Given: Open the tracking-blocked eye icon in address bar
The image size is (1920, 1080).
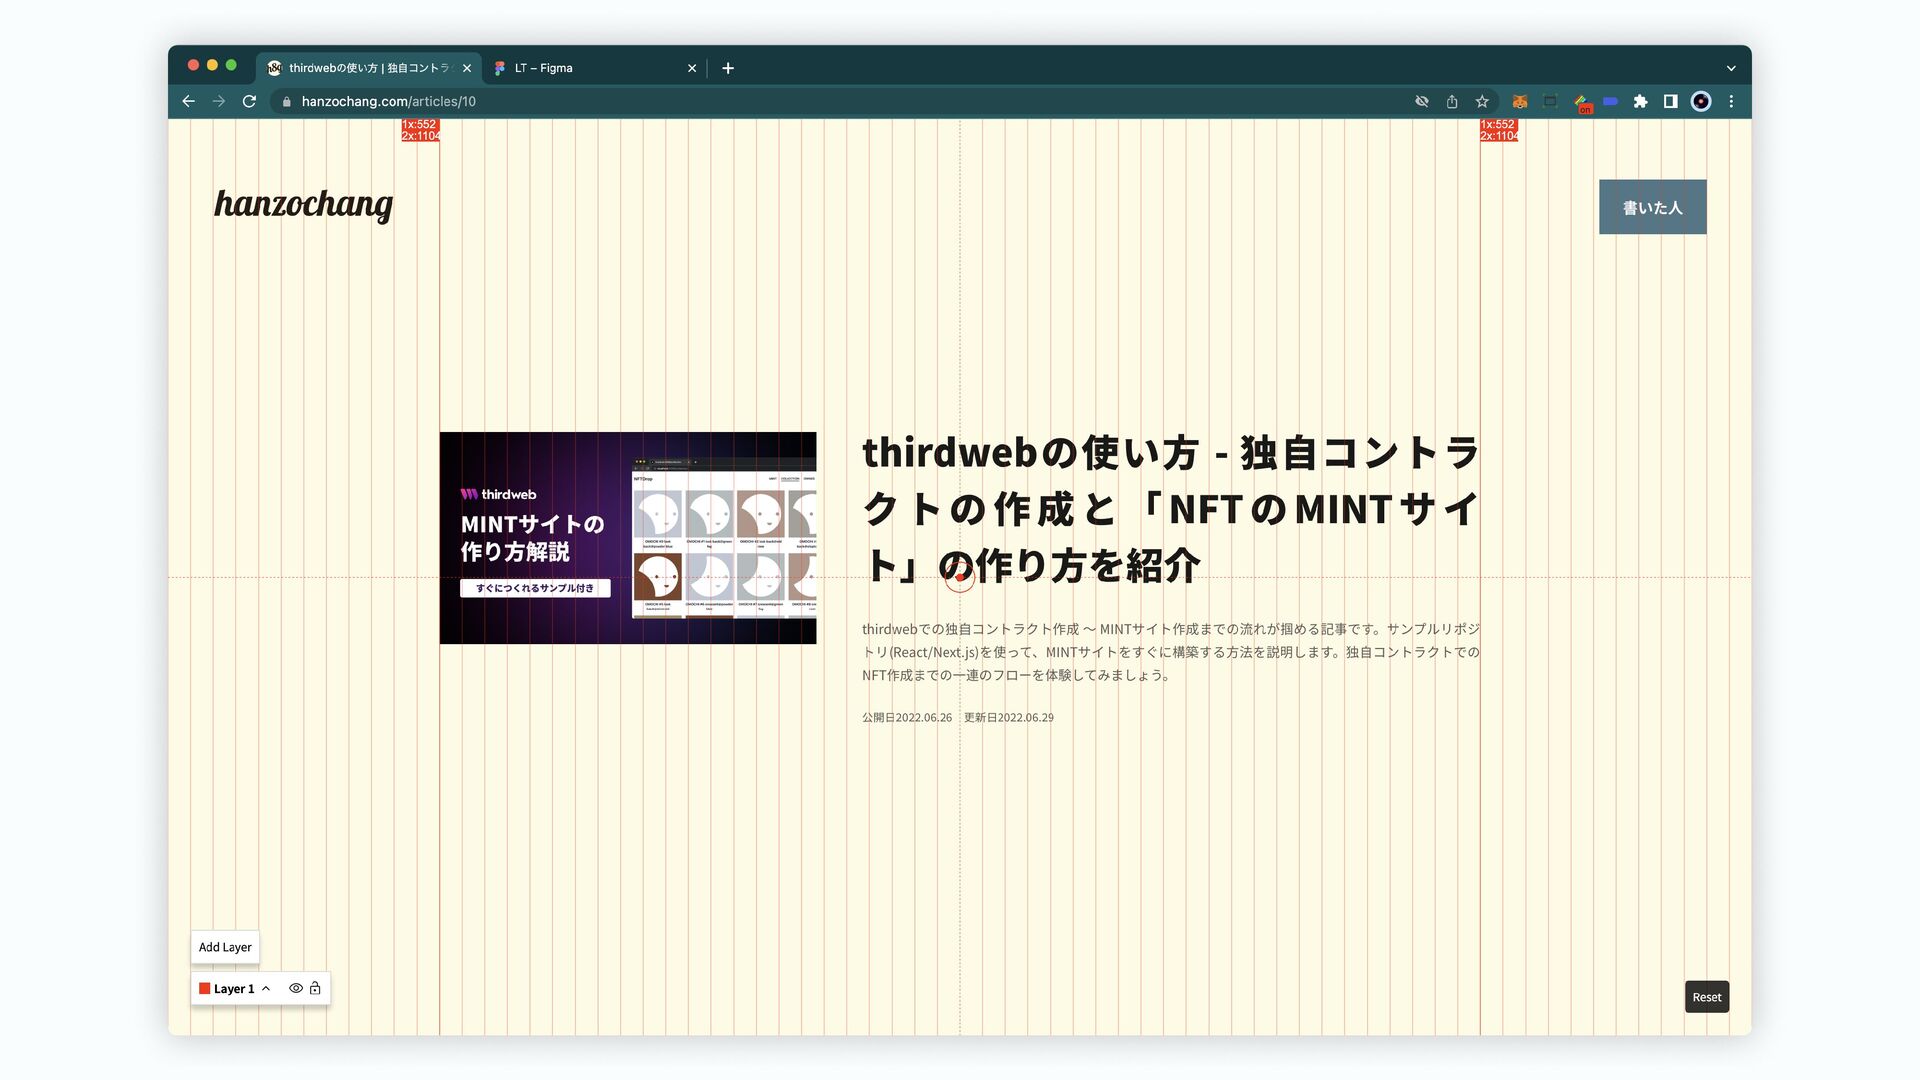Looking at the screenshot, I should coord(1421,101).
